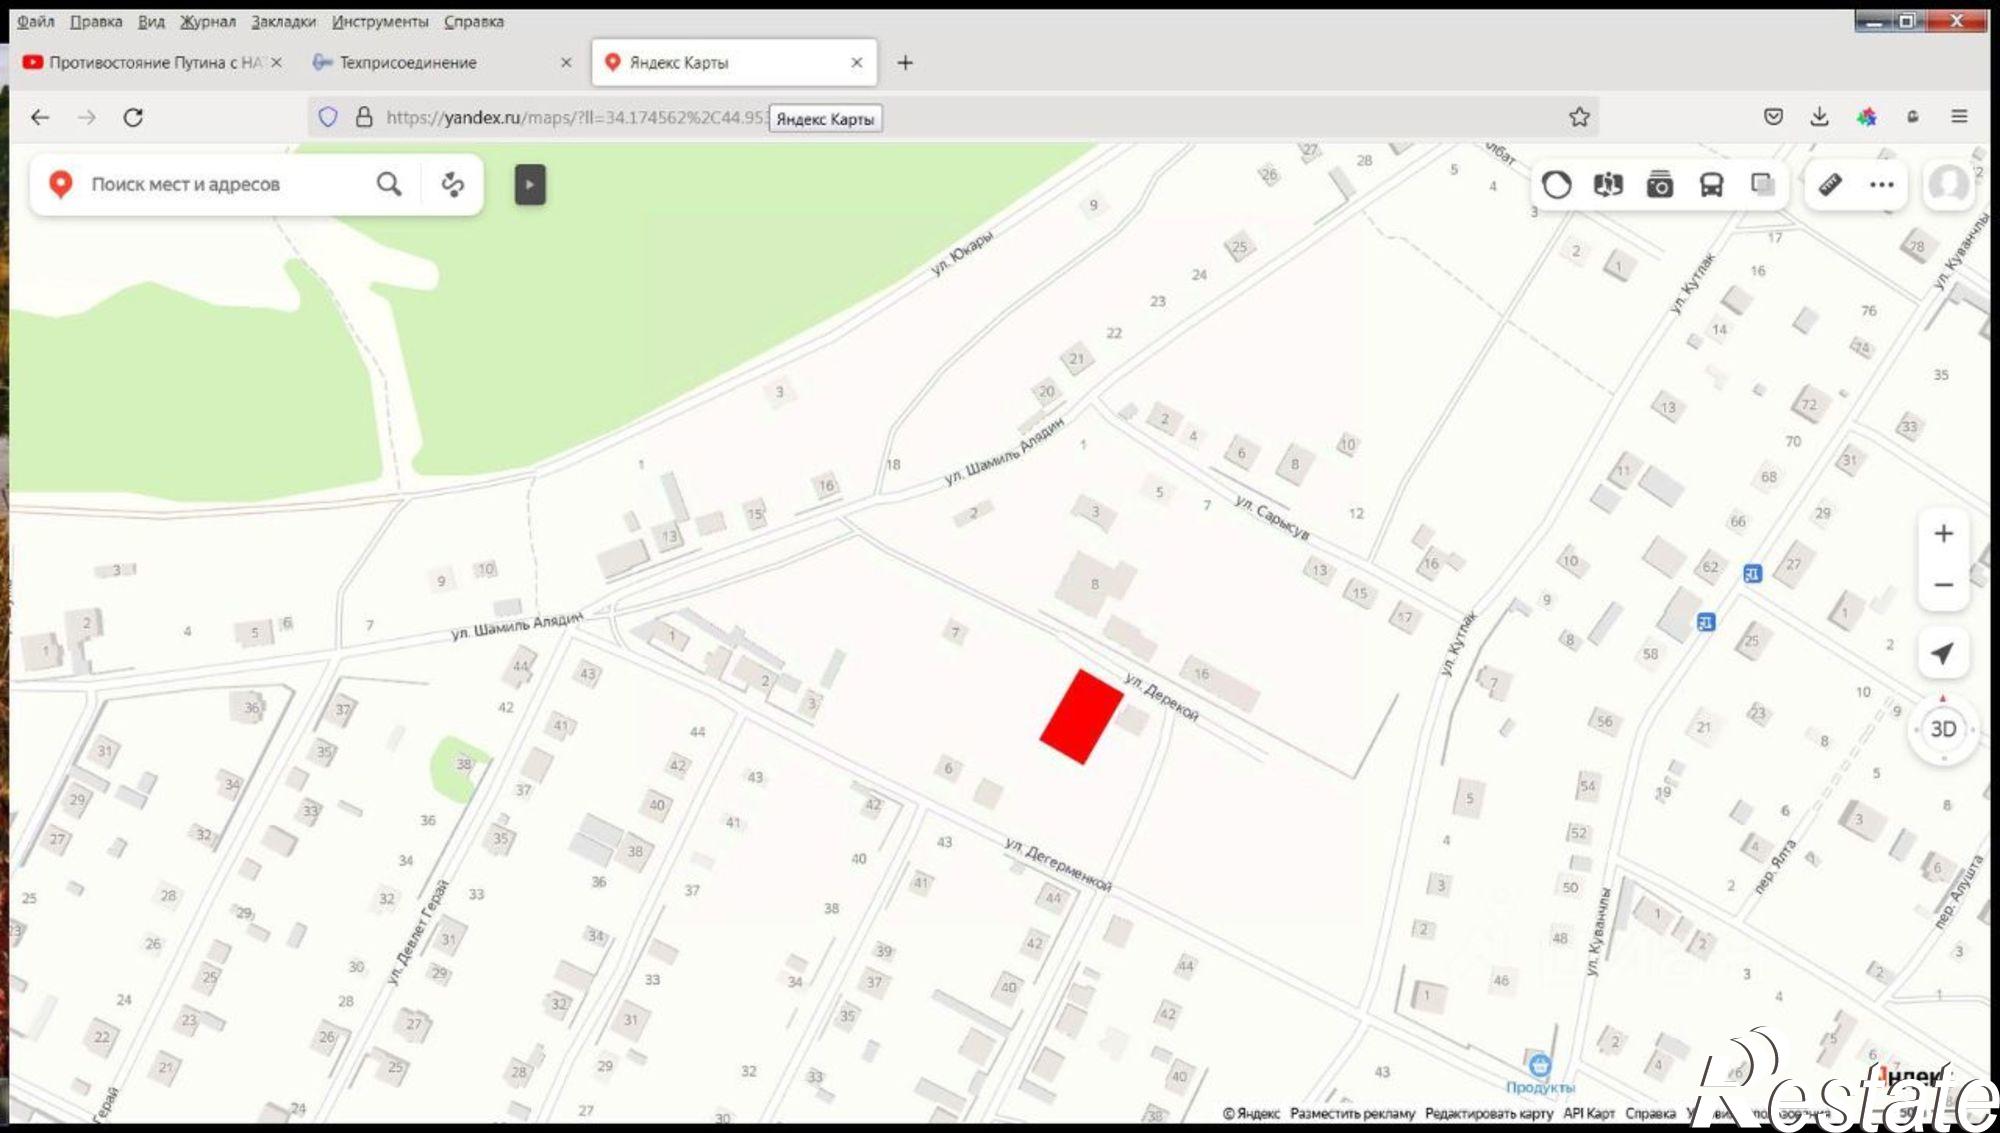Image resolution: width=2000 pixels, height=1133 pixels.
Task: Open route planner icon
Action: 453,184
